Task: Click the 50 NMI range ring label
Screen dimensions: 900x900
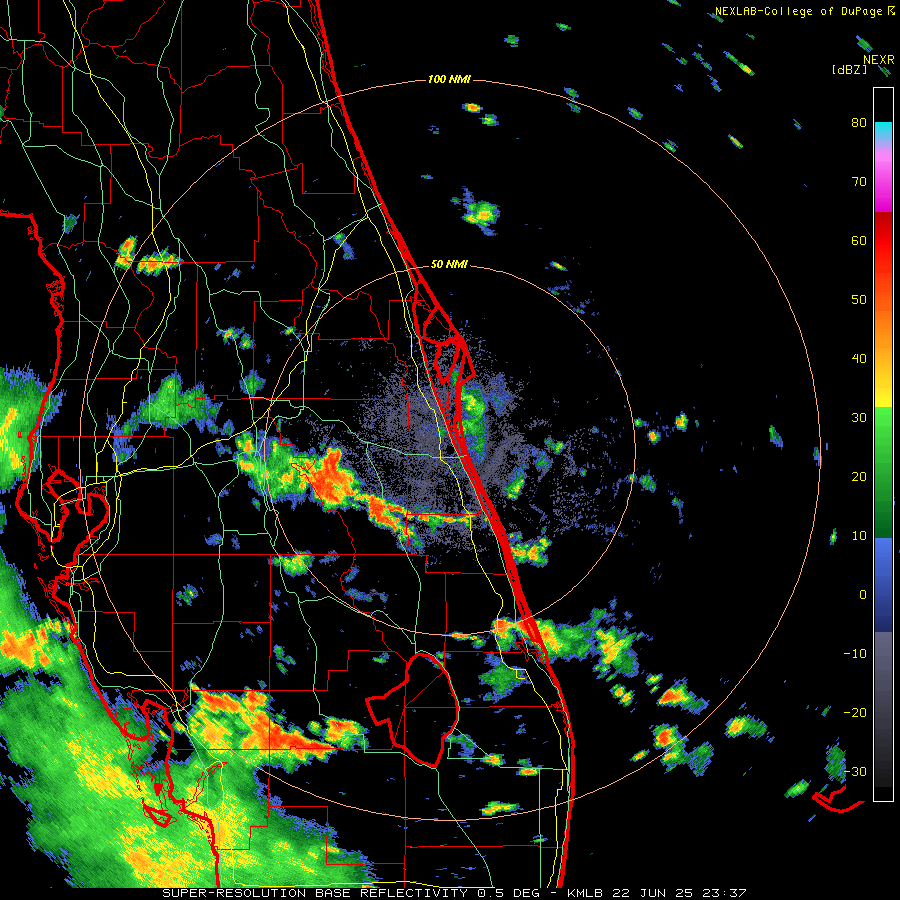Action: tap(449, 265)
